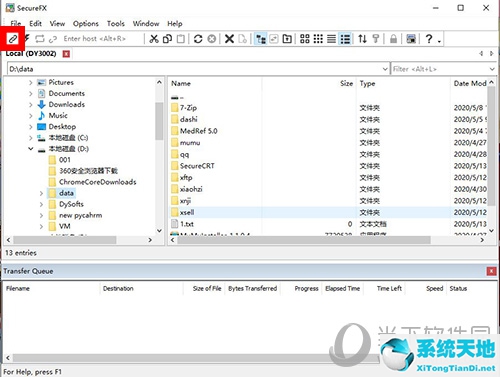Click the Cut scissors icon
This screenshot has width=500, height=377.
(153, 39)
